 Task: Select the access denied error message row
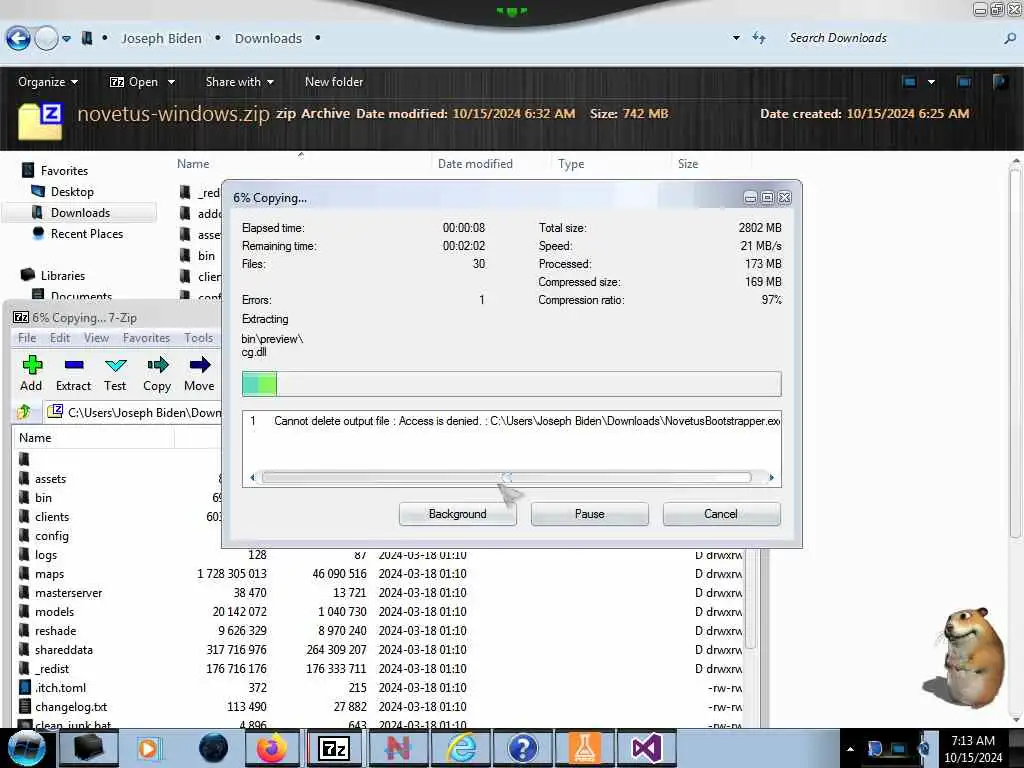tap(511, 421)
